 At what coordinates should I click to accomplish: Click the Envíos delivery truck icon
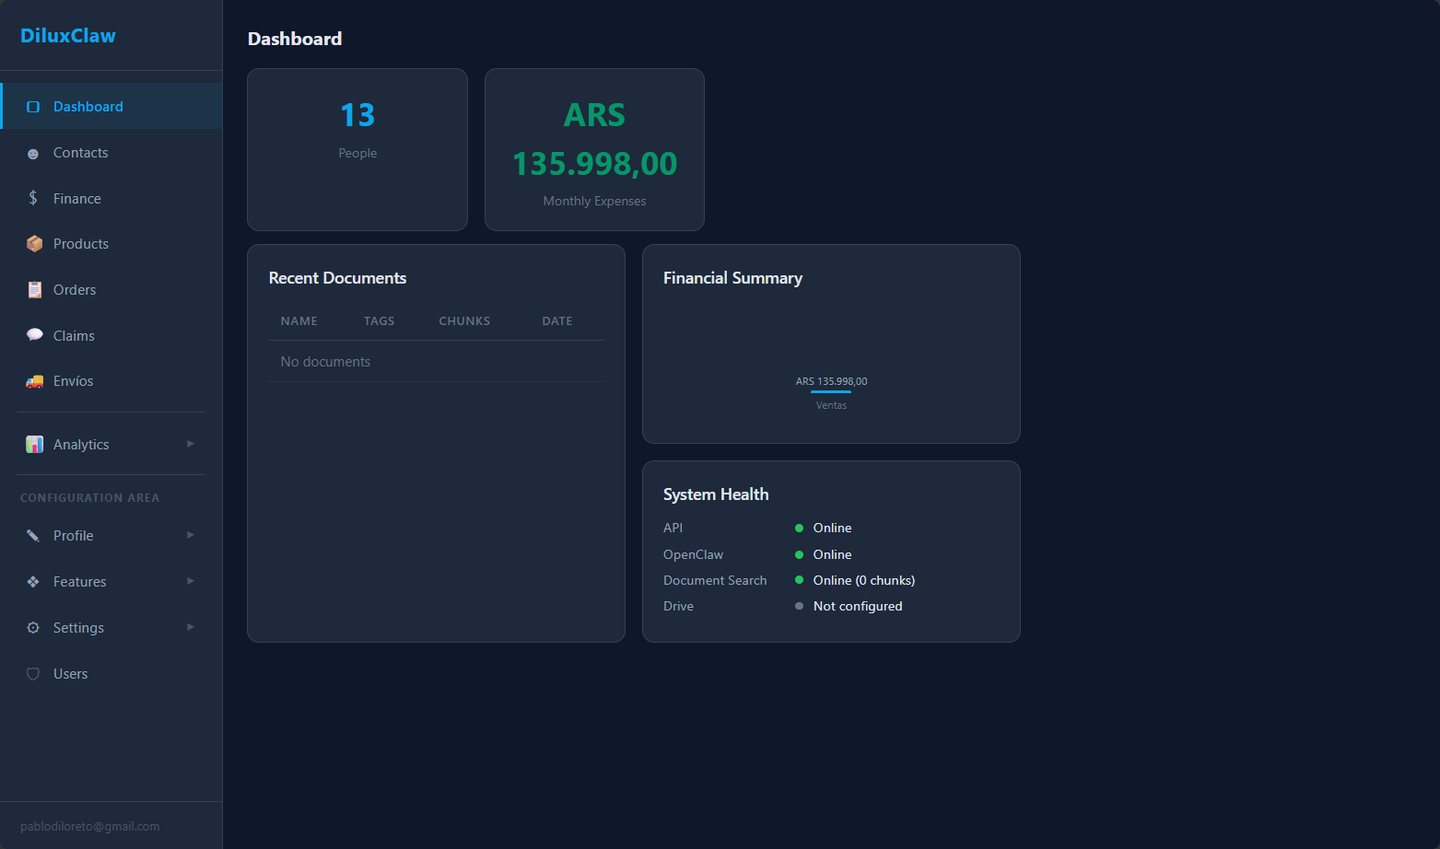pyautogui.click(x=34, y=381)
